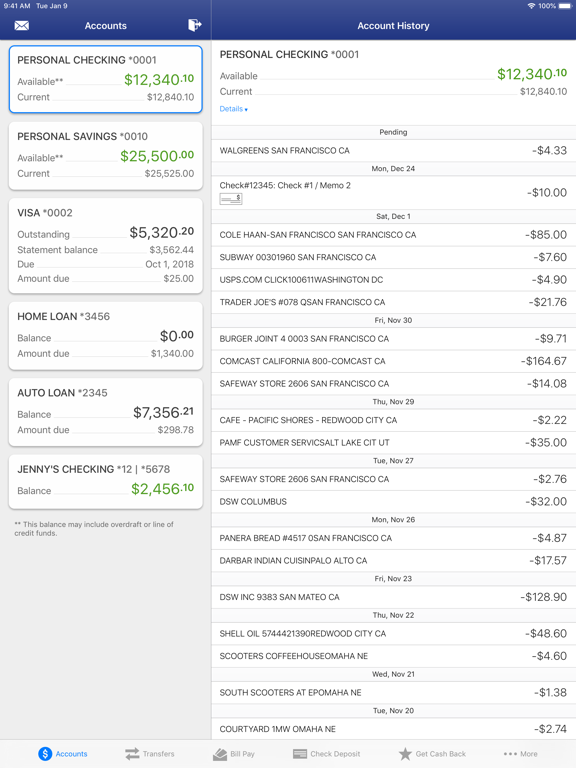This screenshot has height=768, width=576.
Task: Tap the Transfers arrows icon
Action: tap(132, 754)
